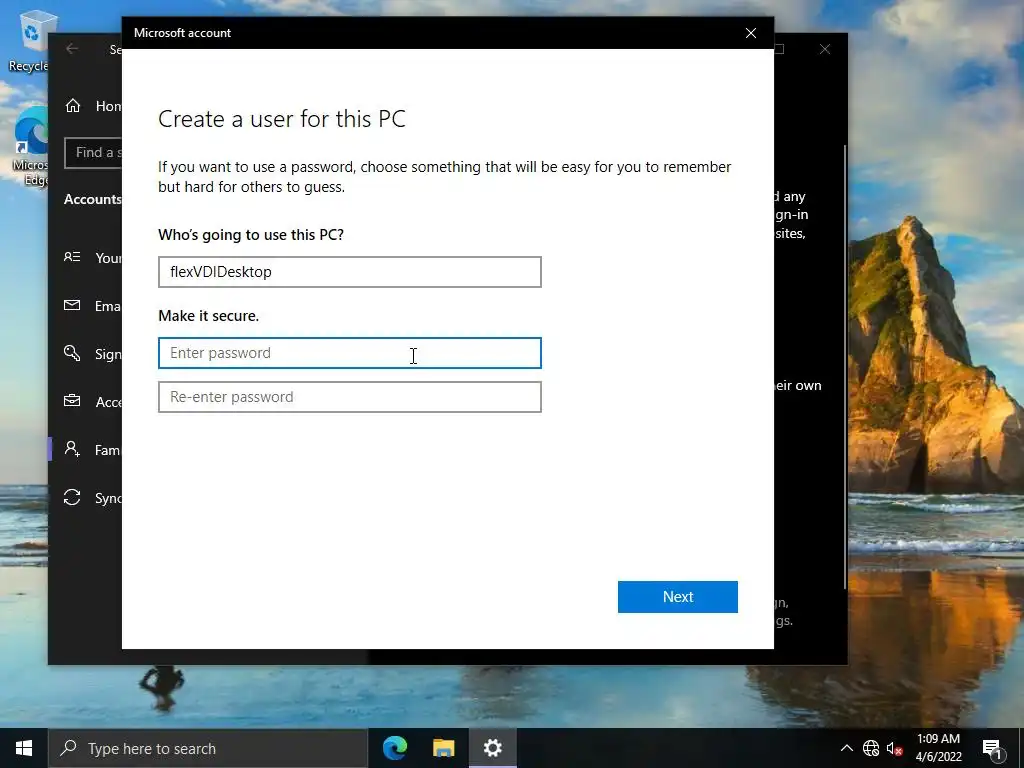Open the Sign-in options key icon
Screen dimensions: 1024x768
click(72, 353)
